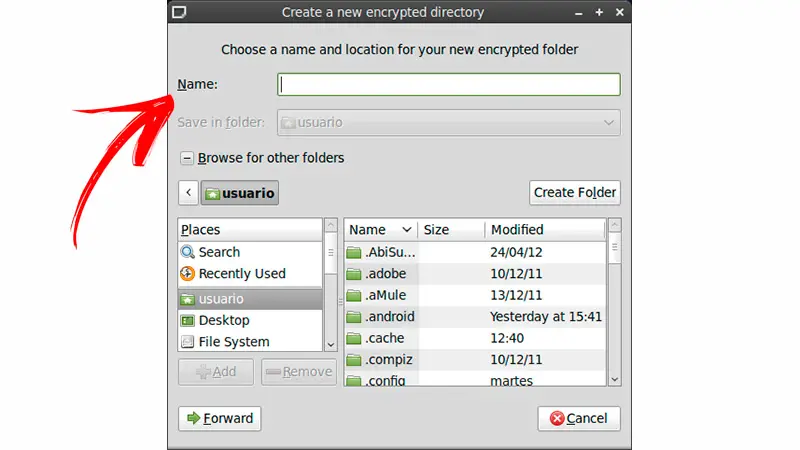Select the .config folder
This screenshot has width=800, height=450.
(x=475, y=379)
